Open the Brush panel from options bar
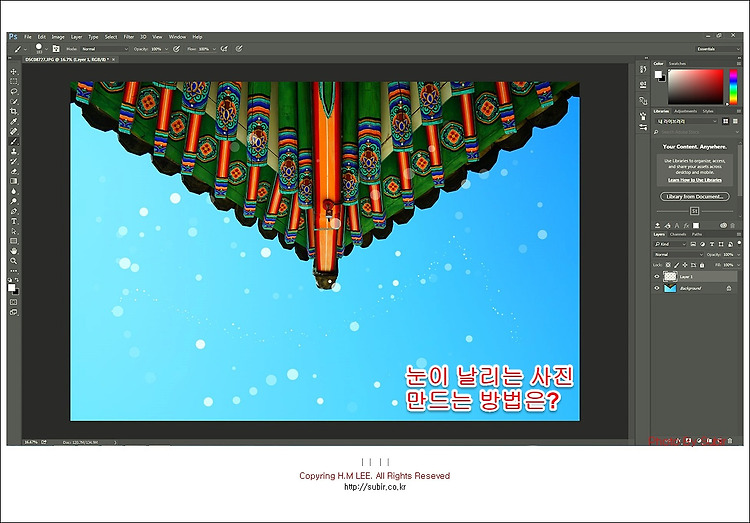Viewport: 750px width, 523px height. click(56, 49)
